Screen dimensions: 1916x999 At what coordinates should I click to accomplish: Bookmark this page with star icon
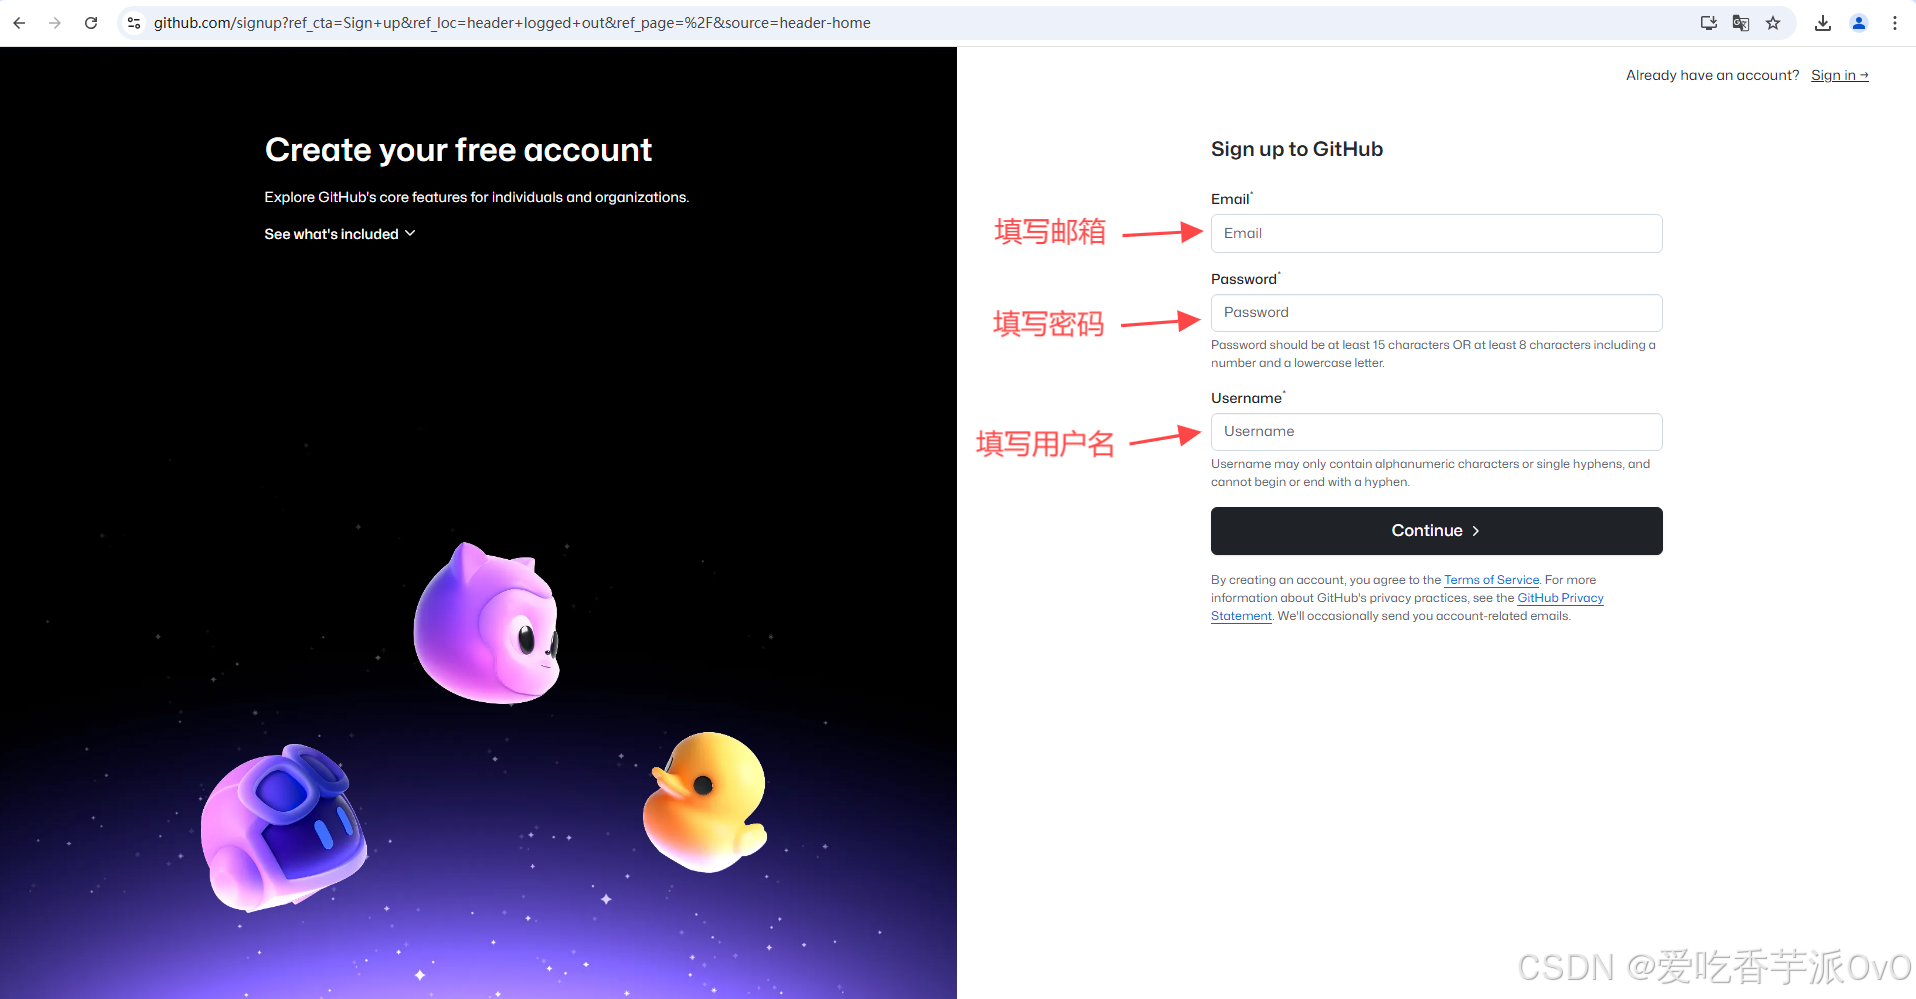coord(1773,23)
